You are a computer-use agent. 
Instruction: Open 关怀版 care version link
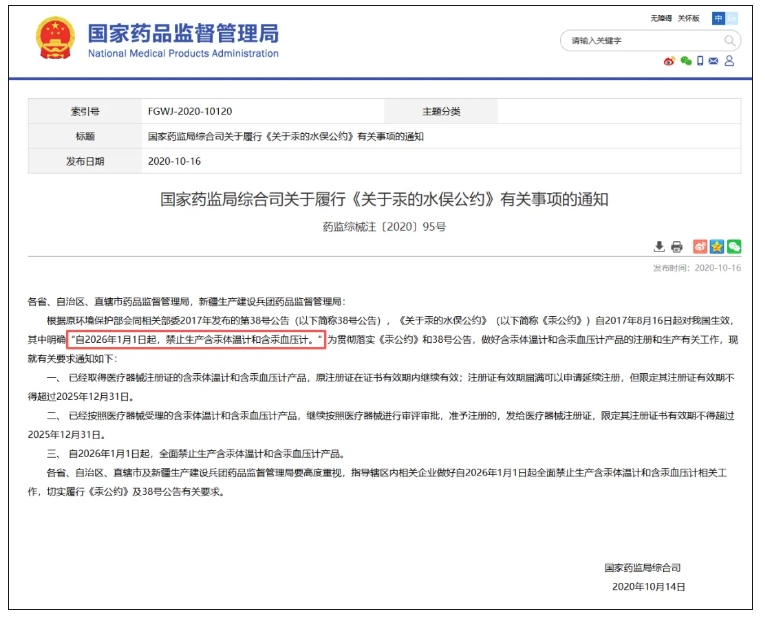[688, 19]
